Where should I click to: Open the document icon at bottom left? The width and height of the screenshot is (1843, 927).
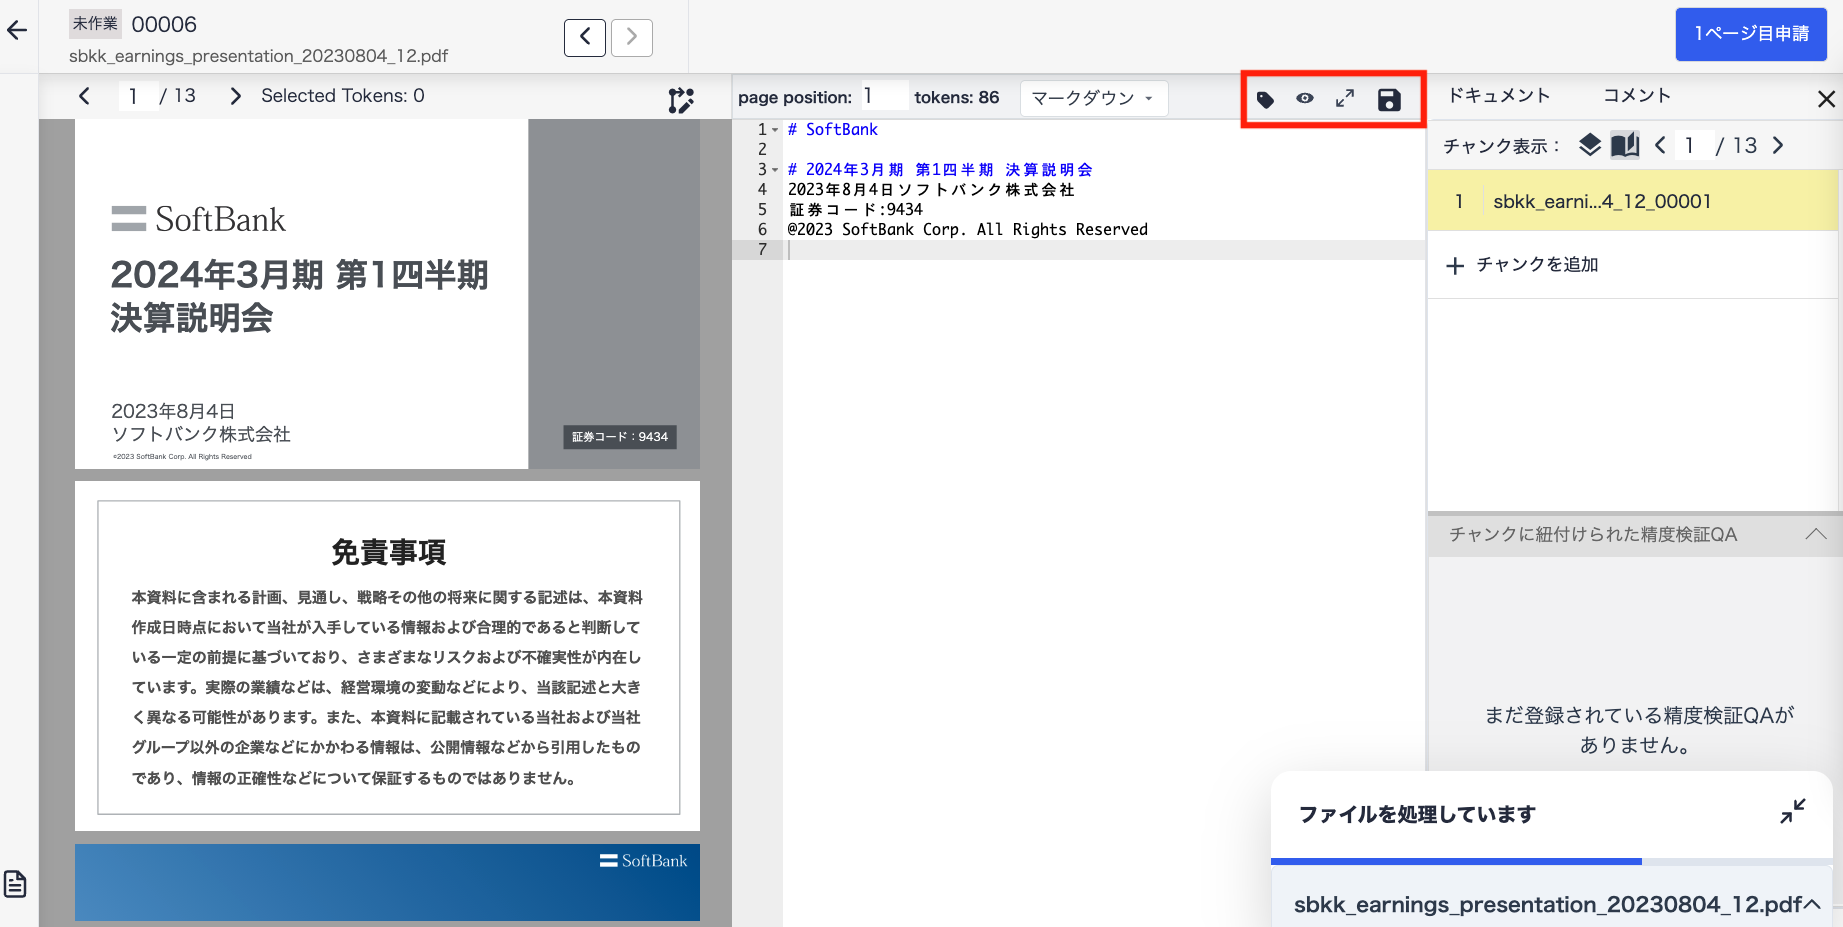(15, 884)
